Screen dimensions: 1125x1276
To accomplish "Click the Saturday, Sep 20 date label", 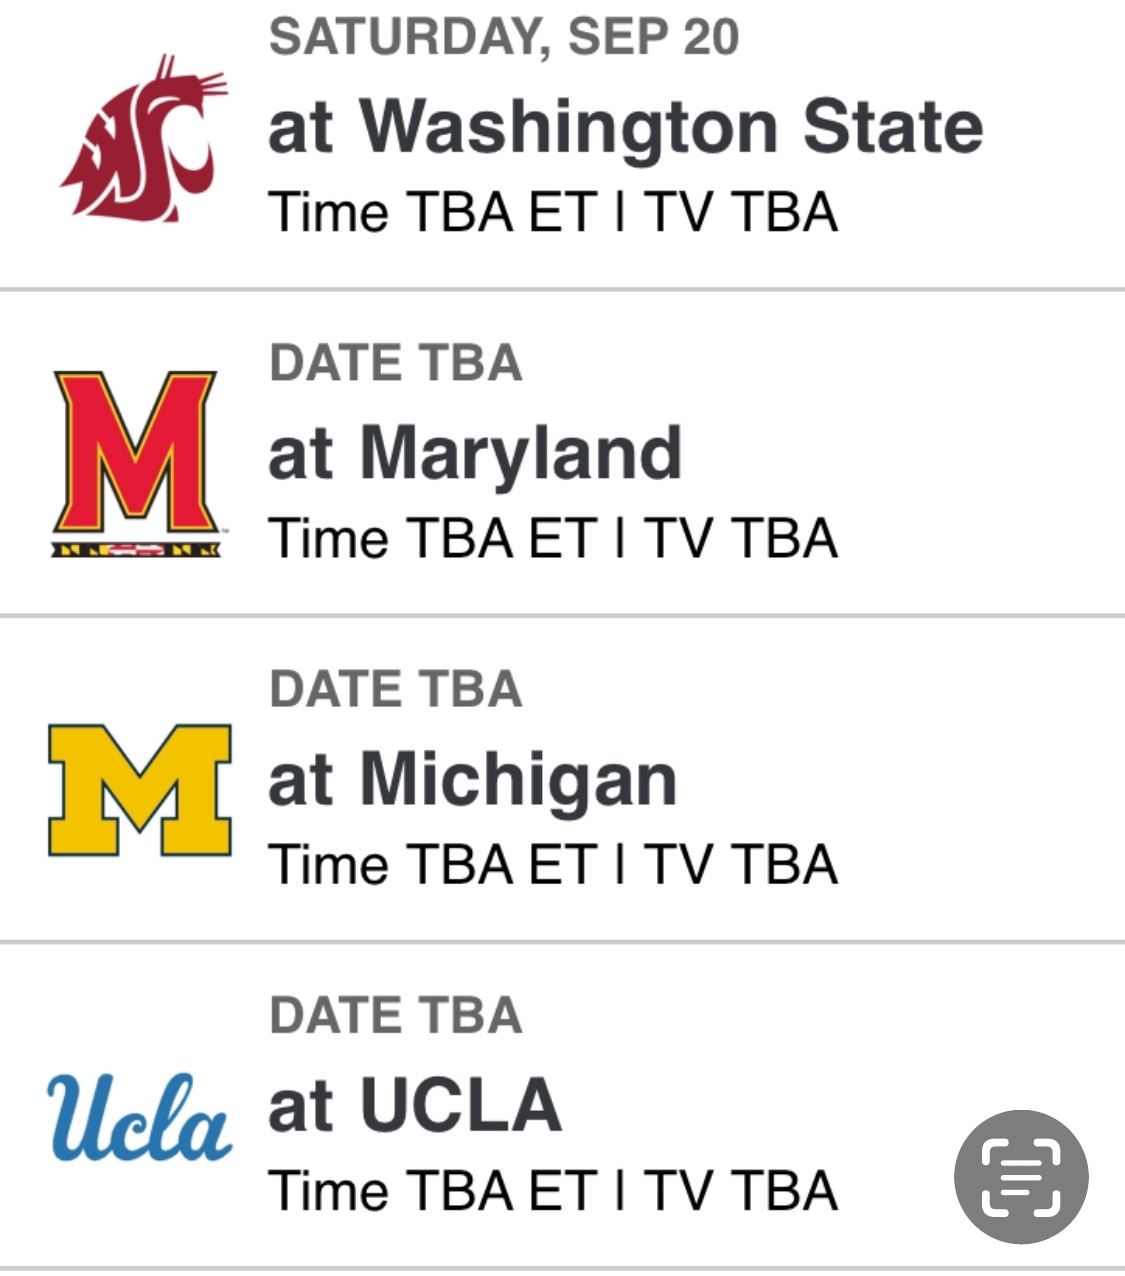I will [504, 38].
